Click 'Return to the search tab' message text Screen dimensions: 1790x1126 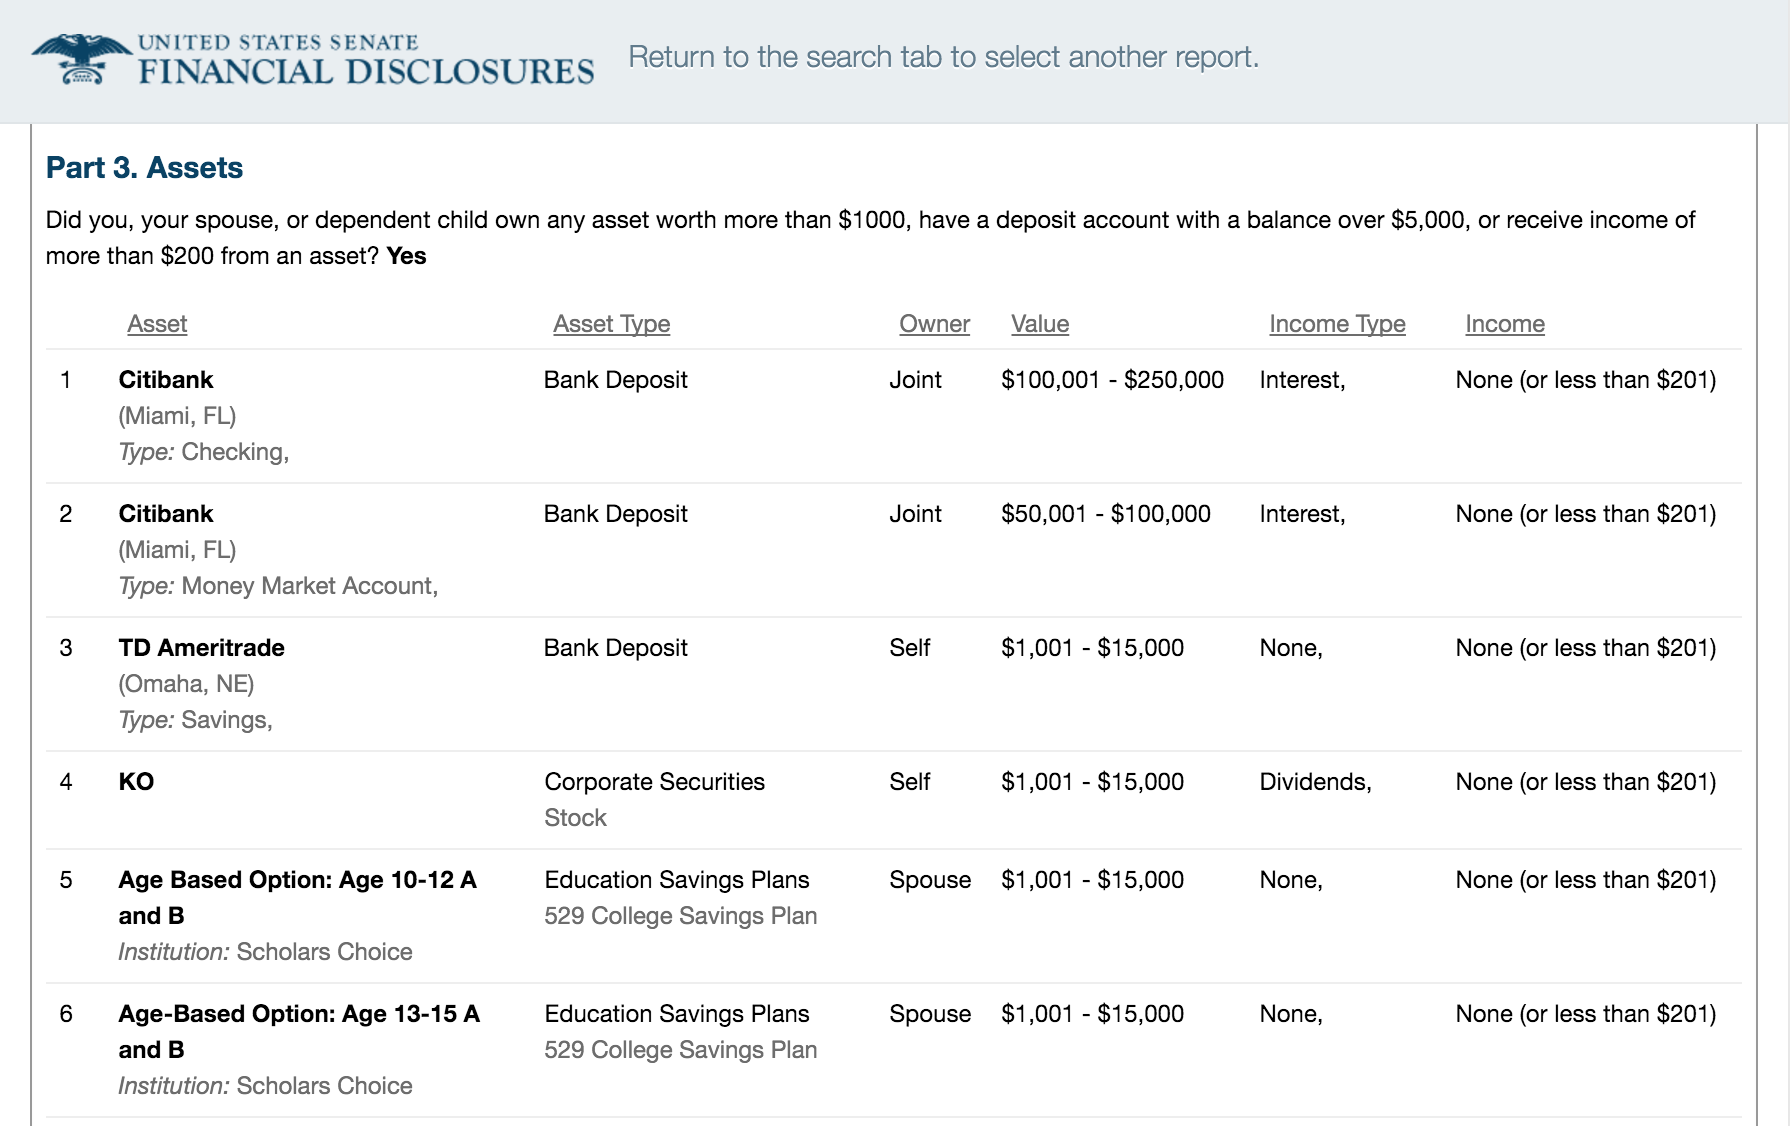coord(943,57)
